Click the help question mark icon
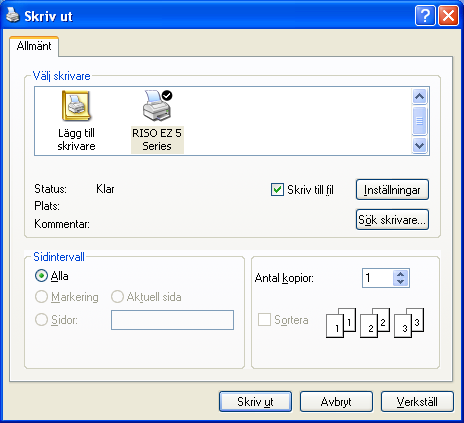This screenshot has height=423, width=464. 425,15
